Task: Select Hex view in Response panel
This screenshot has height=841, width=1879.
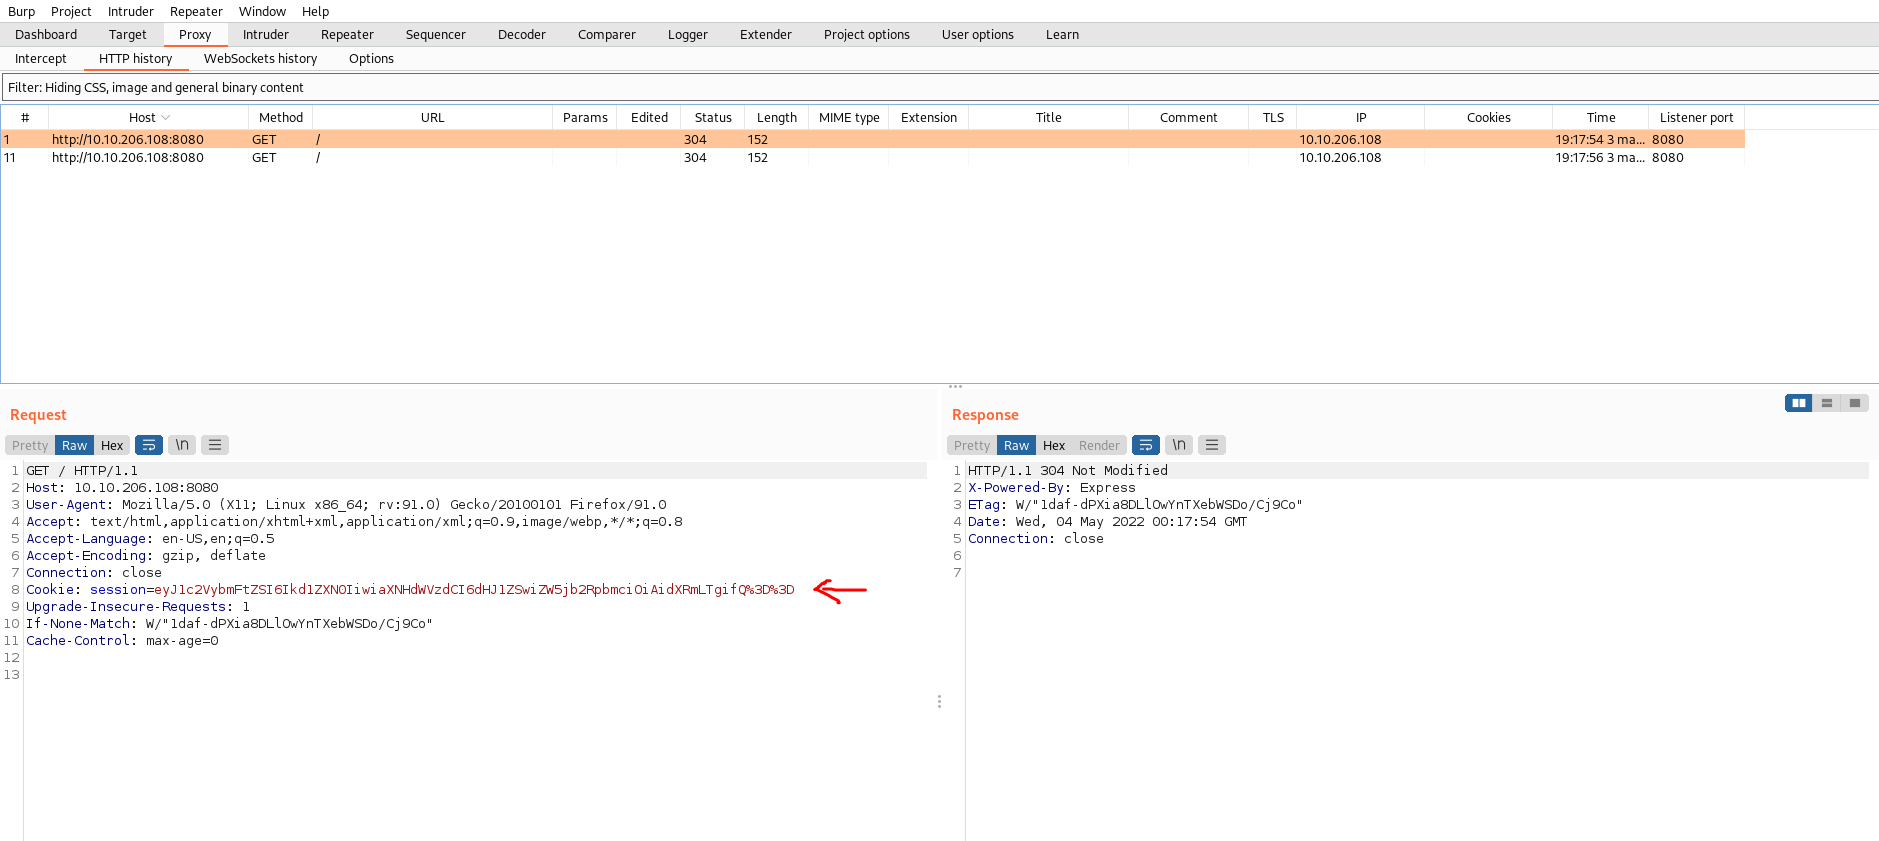Action: [x=1054, y=446]
